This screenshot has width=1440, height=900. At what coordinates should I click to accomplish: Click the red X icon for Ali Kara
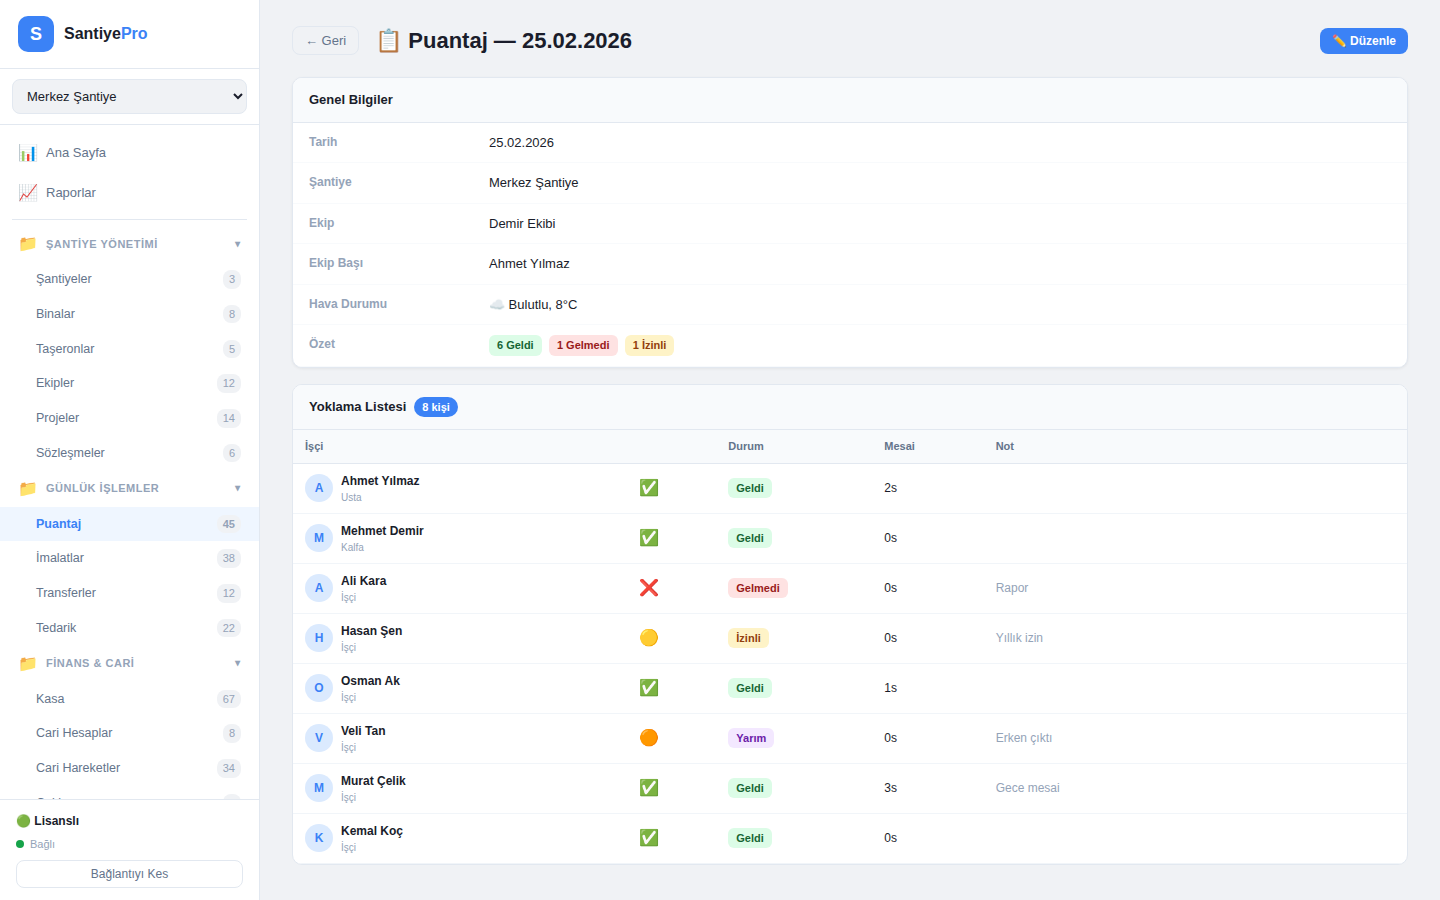coord(649,588)
